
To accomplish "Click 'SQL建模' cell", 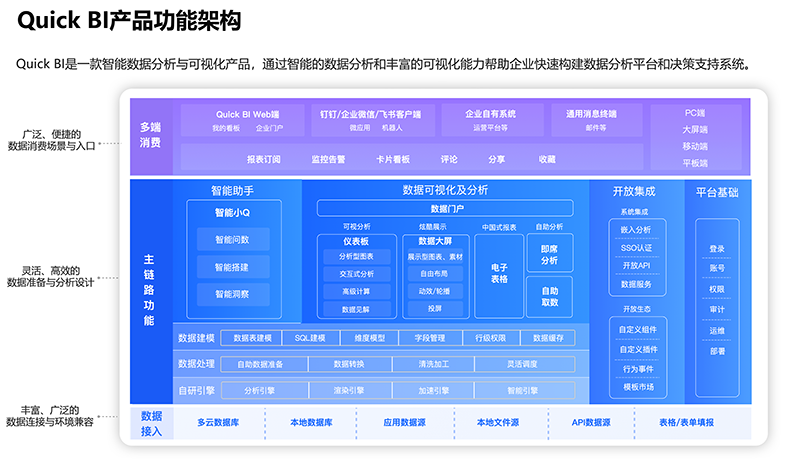I will (310, 338).
